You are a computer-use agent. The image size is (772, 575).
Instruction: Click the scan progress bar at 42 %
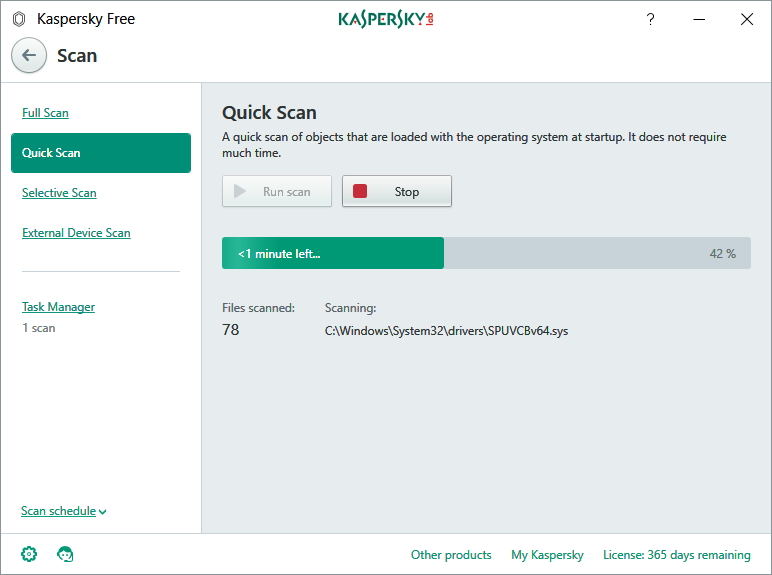pyautogui.click(x=486, y=253)
